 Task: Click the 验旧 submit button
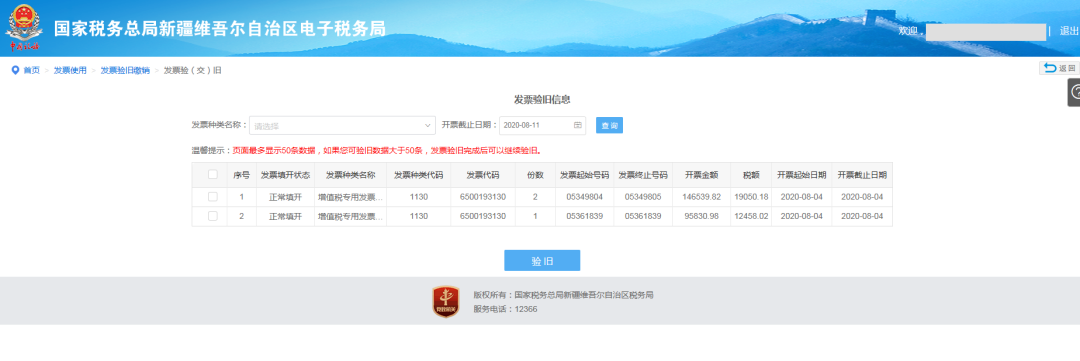click(x=542, y=261)
